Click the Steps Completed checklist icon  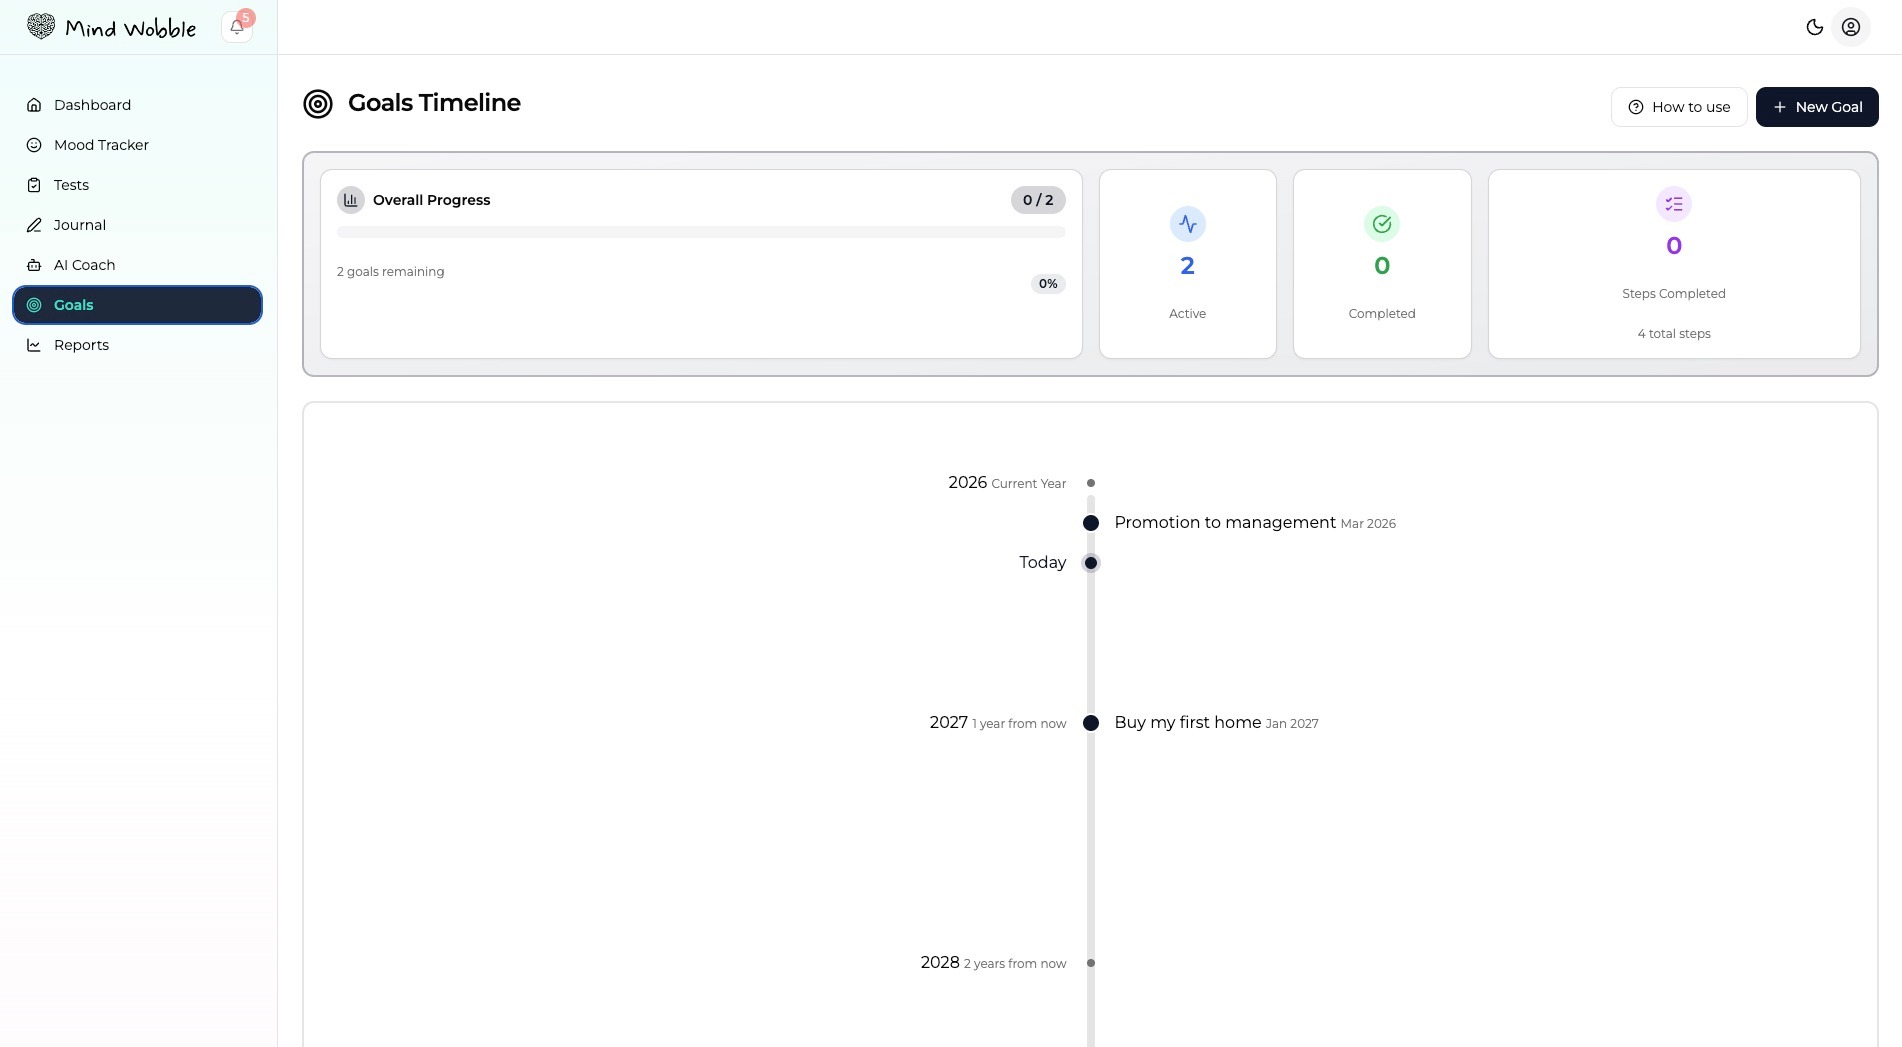click(x=1674, y=204)
